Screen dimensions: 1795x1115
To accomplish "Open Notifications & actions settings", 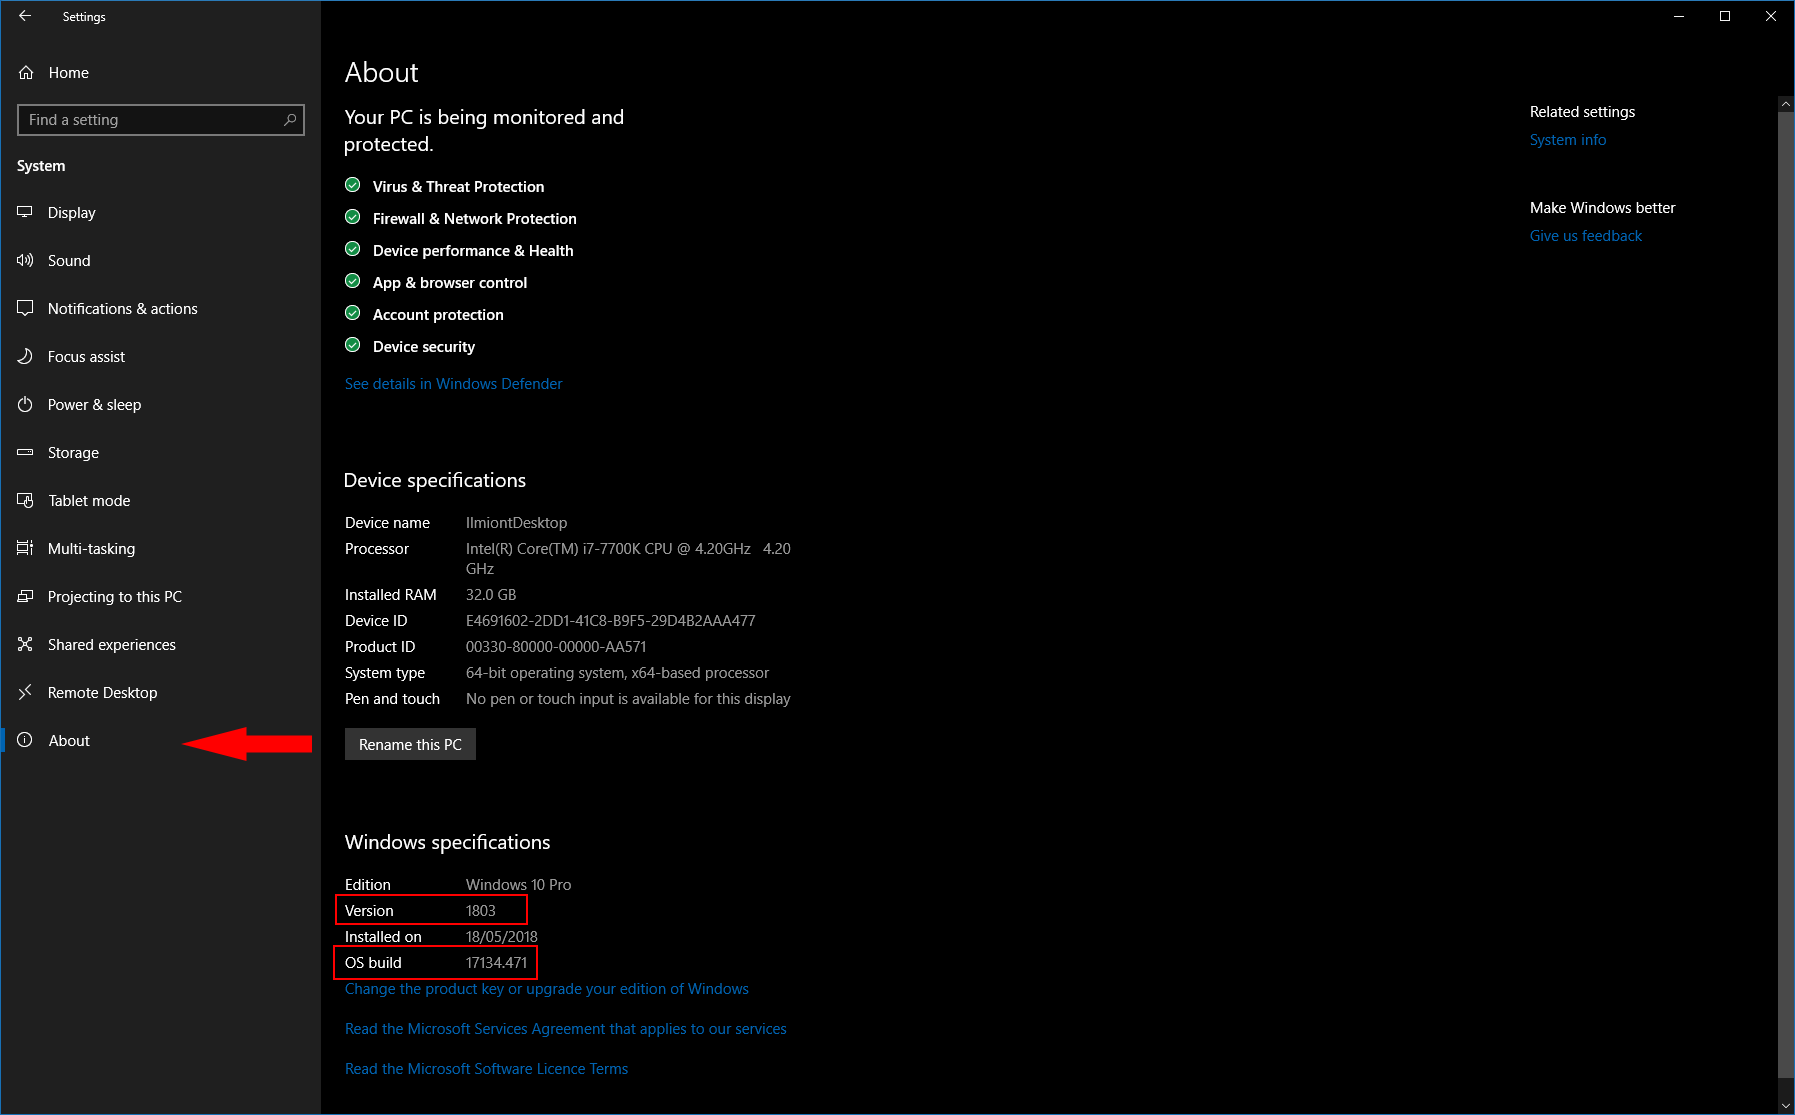I will [122, 308].
